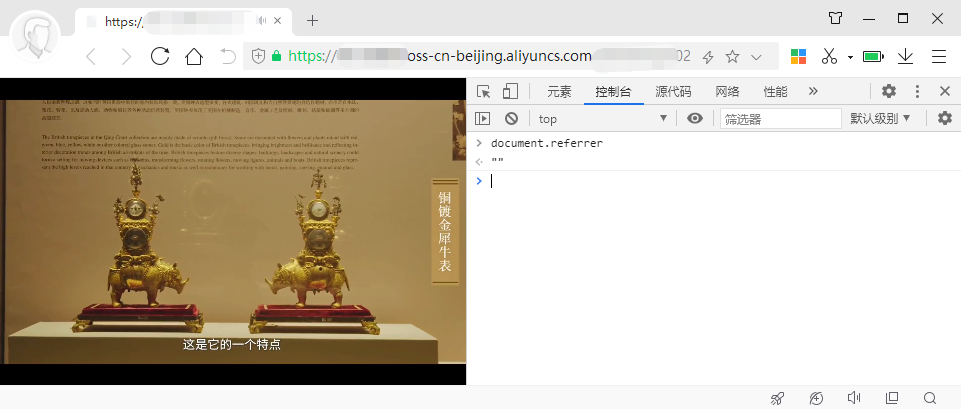The width and height of the screenshot is (961, 409).
Task: Click the lightning speed mode icon
Action: pos(708,57)
